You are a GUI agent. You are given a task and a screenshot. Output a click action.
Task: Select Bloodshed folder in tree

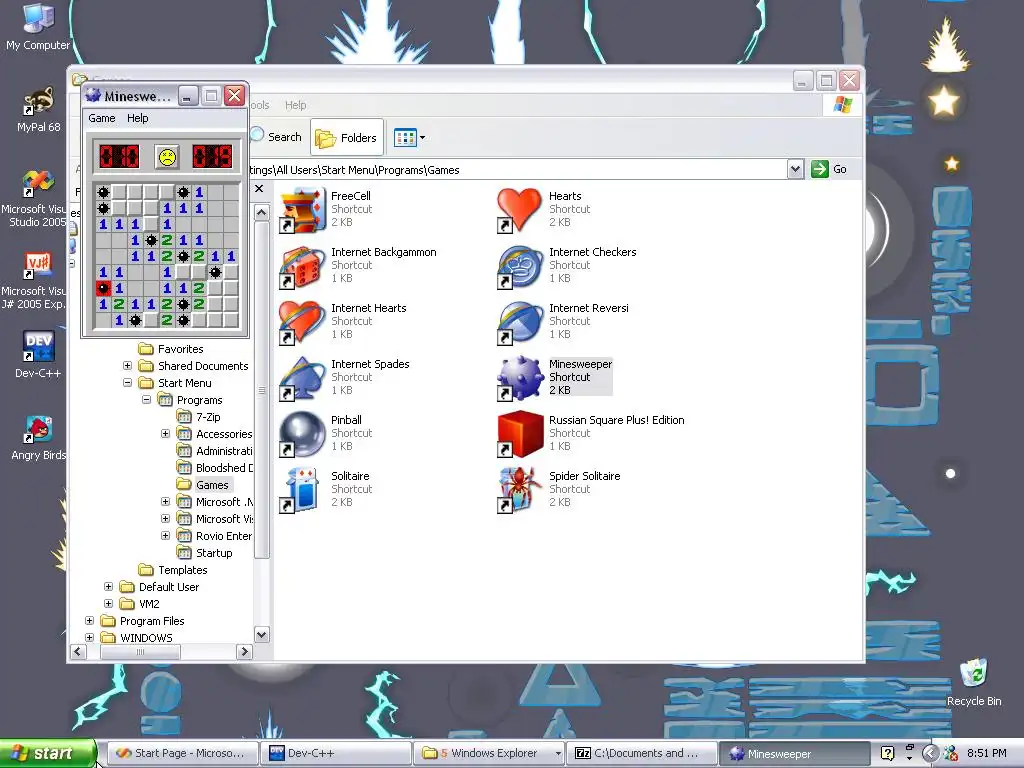[215, 468]
